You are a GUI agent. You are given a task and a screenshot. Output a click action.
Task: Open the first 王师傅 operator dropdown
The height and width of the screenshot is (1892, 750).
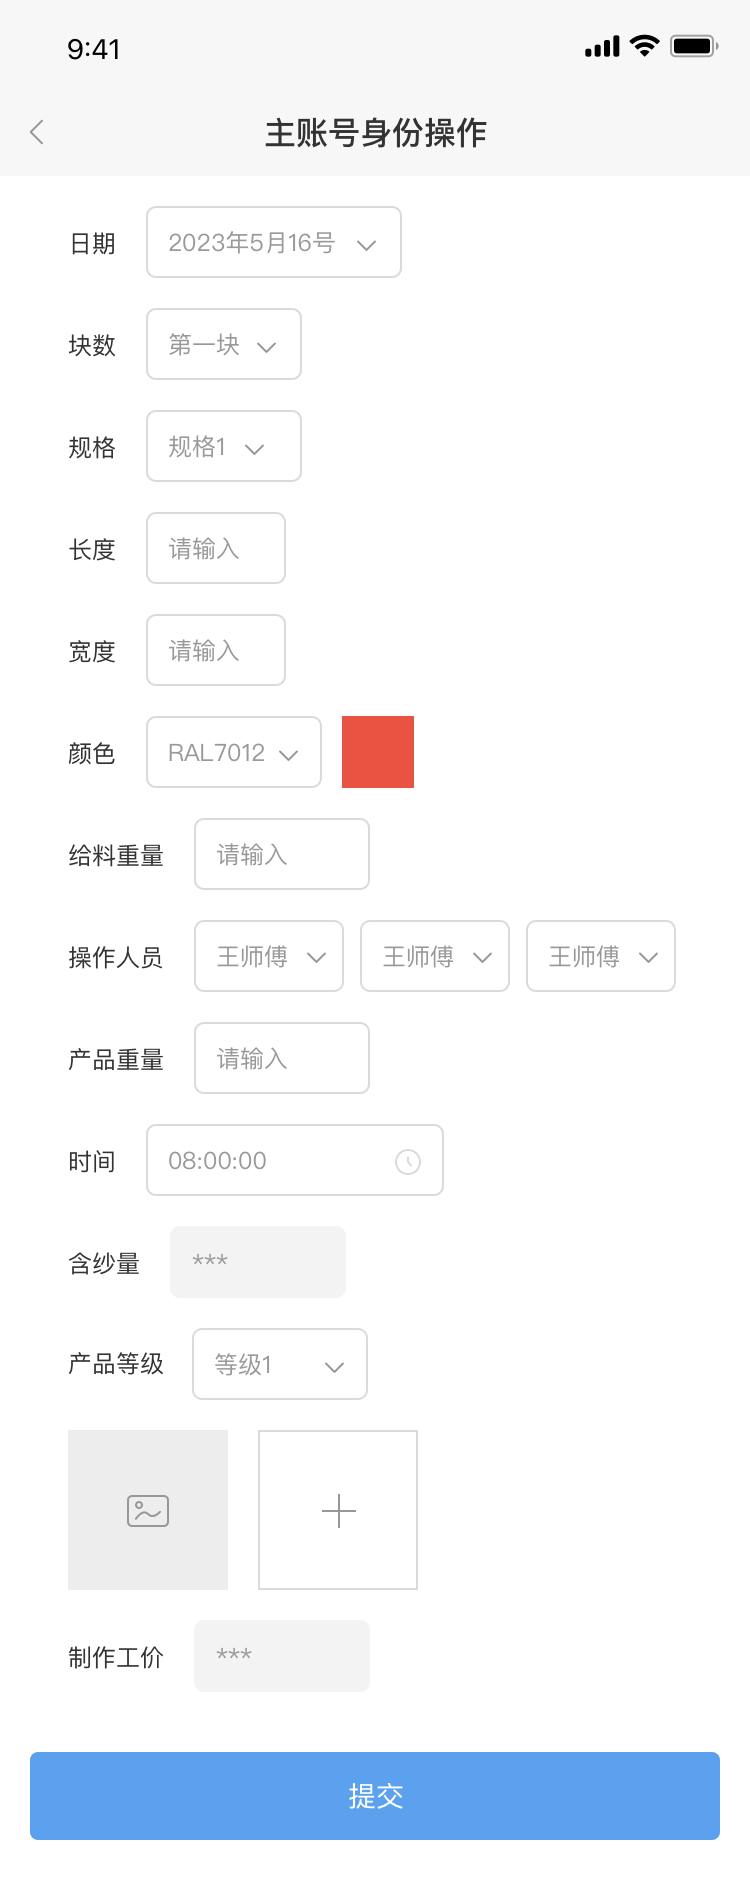[x=269, y=956]
